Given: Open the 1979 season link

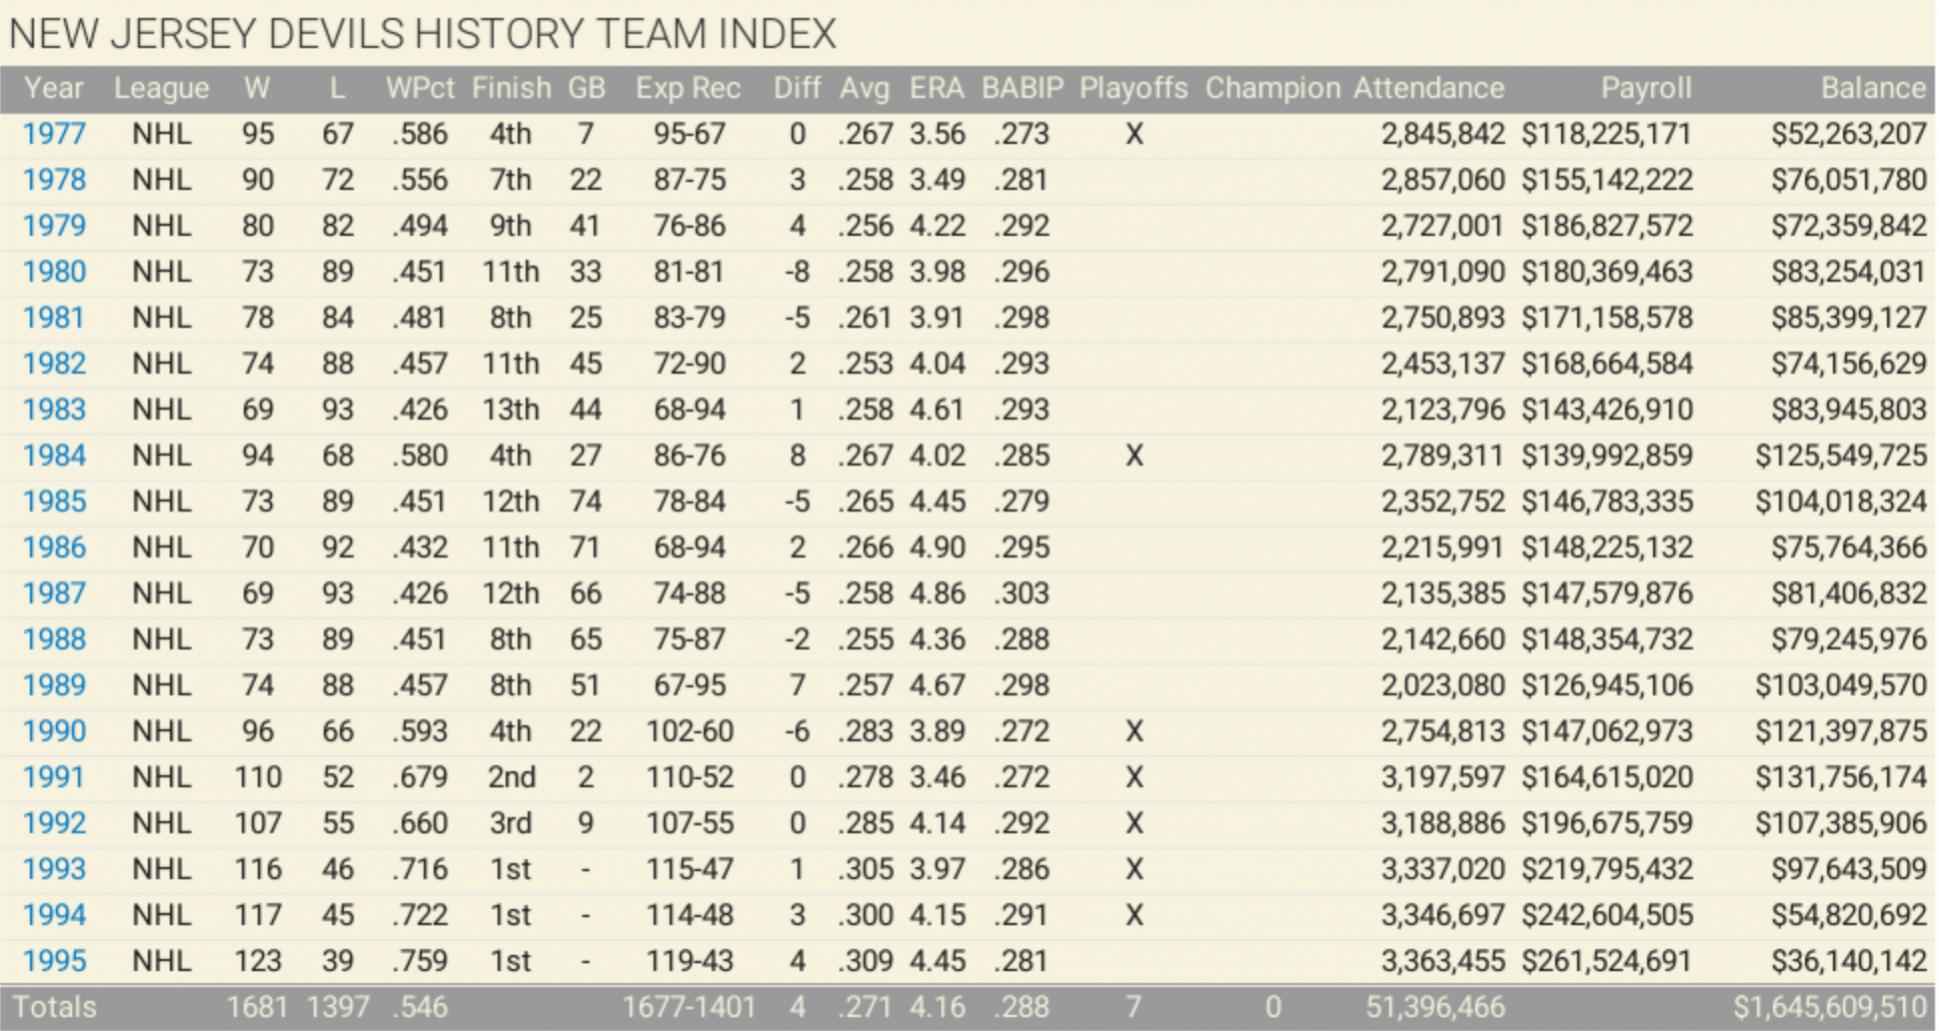Looking at the screenshot, I should tap(54, 226).
